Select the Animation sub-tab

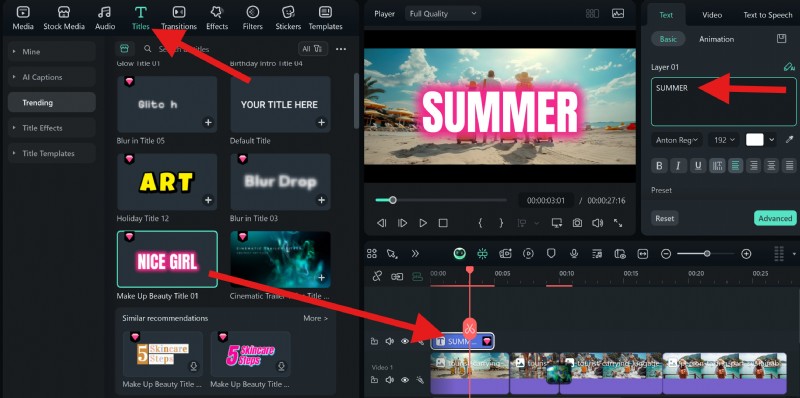click(x=716, y=39)
